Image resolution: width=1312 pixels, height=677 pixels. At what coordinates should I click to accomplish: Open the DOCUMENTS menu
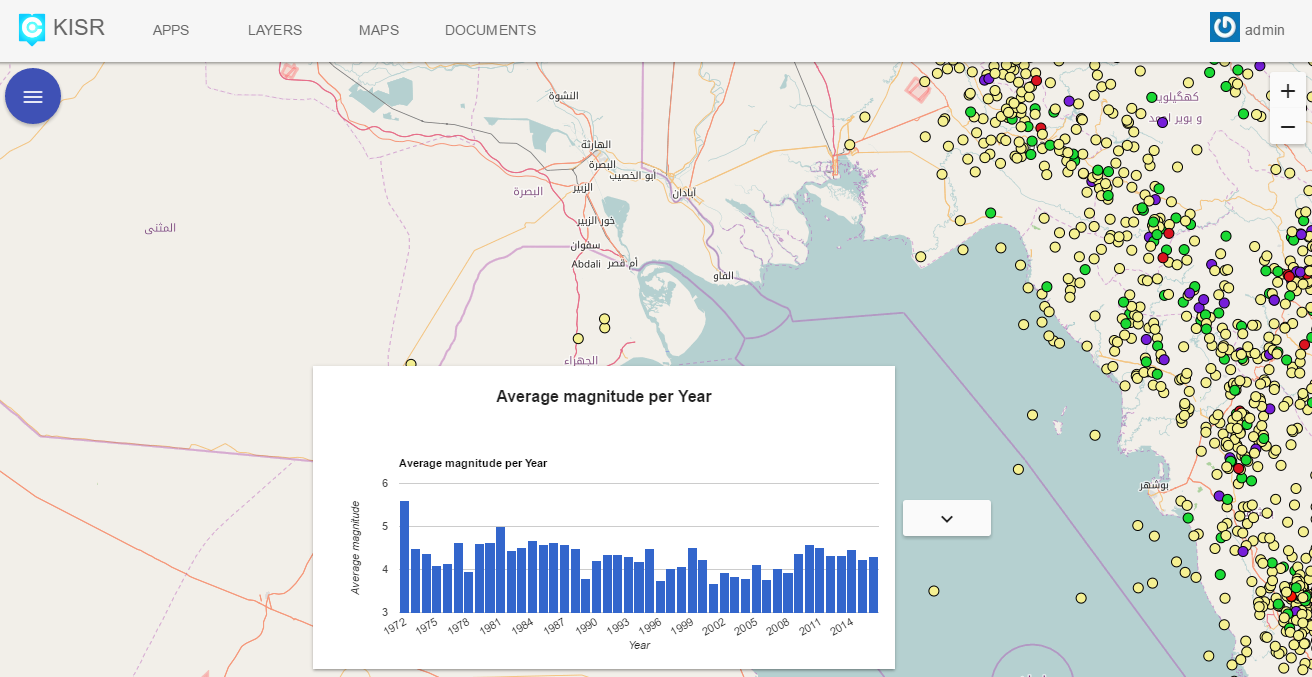click(490, 30)
